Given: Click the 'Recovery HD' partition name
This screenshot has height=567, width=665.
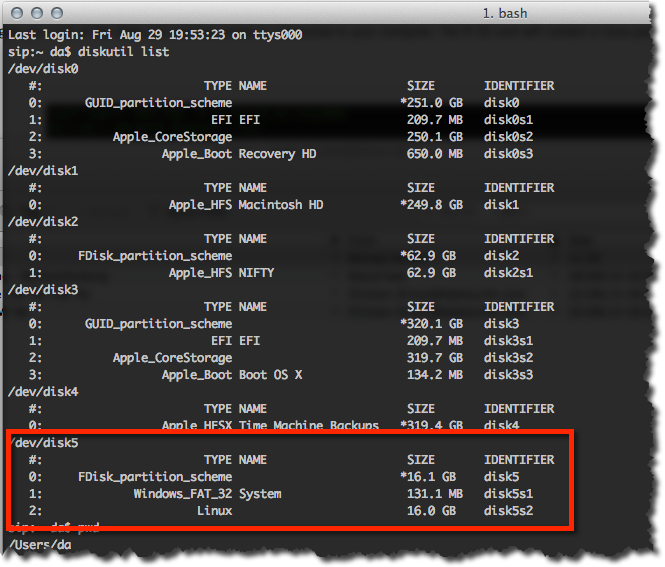Looking at the screenshot, I should [277, 154].
